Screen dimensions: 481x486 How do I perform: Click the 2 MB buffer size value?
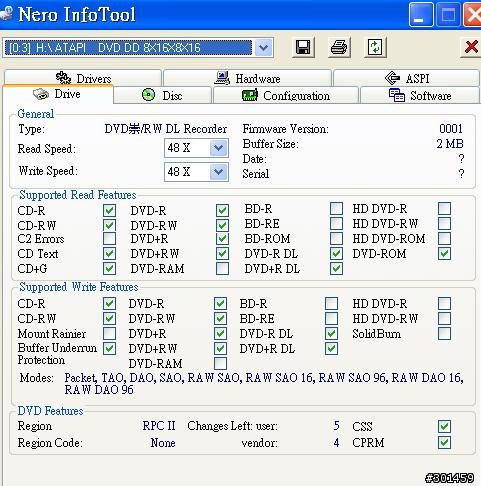tap(450, 144)
